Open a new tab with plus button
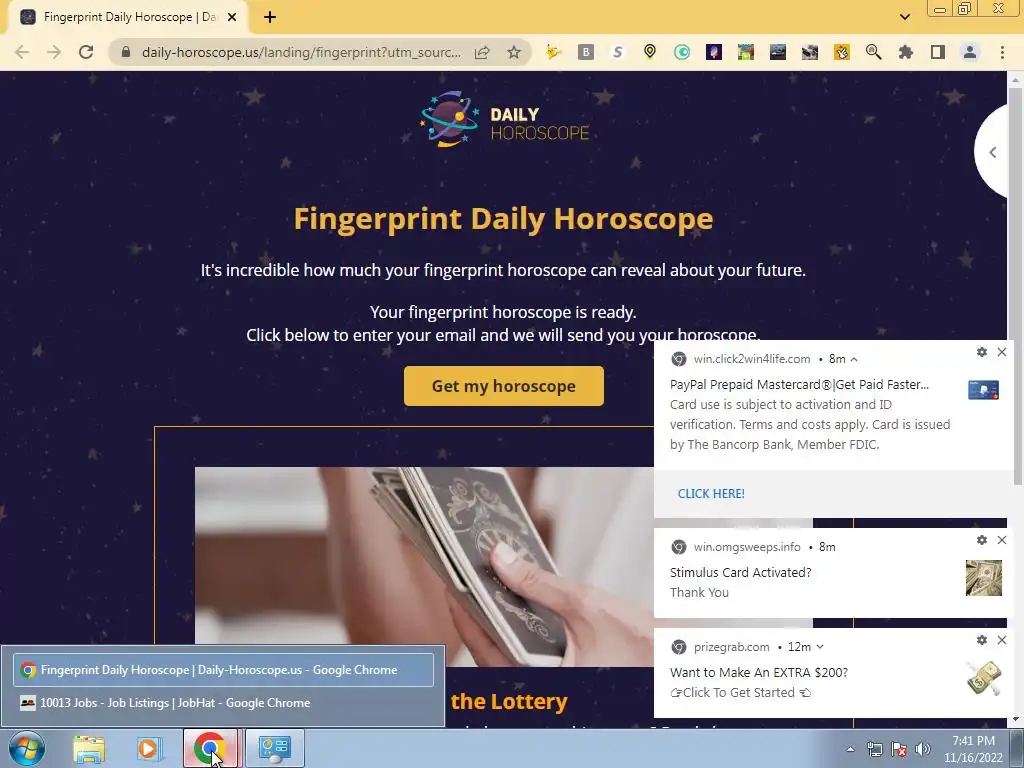This screenshot has height=768, width=1024. pyautogui.click(x=270, y=17)
